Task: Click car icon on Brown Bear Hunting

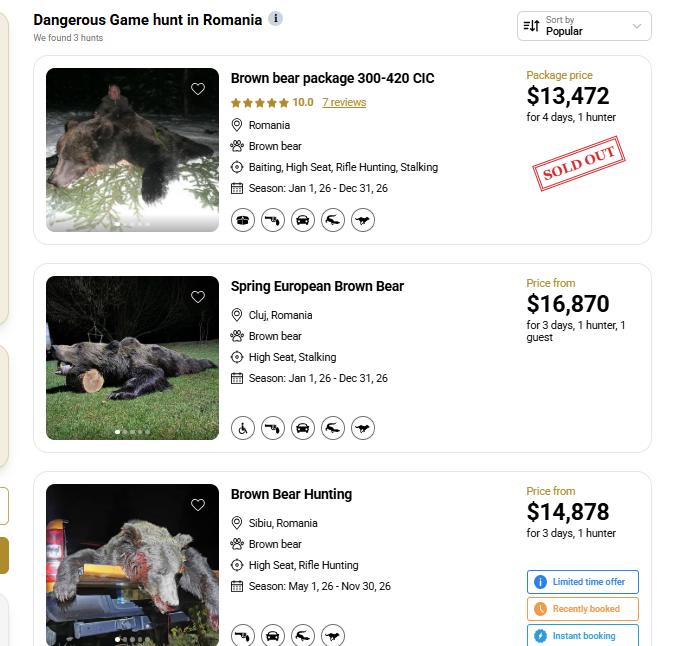Action: tap(272, 635)
